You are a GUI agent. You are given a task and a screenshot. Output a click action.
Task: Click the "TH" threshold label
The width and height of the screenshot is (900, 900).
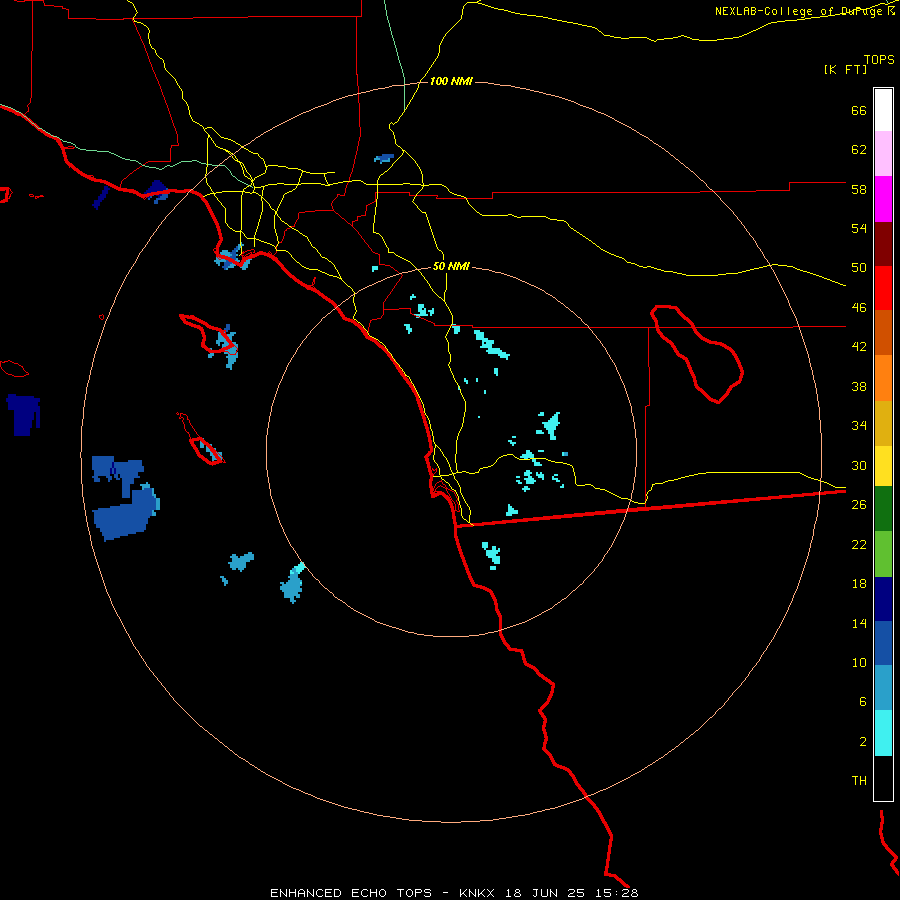(x=859, y=781)
